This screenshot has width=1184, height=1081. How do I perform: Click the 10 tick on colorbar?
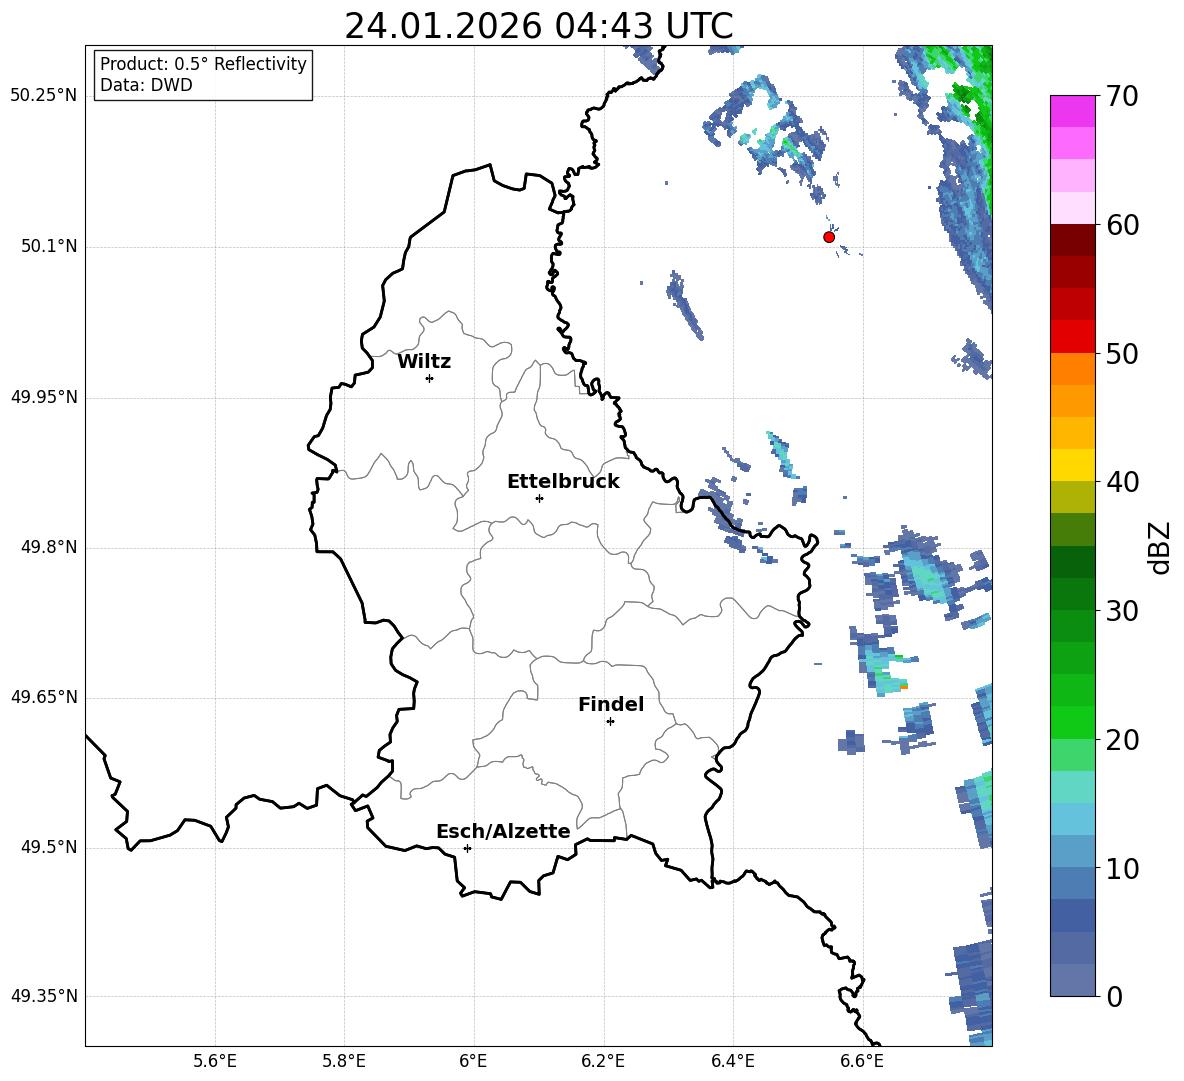point(1122,868)
